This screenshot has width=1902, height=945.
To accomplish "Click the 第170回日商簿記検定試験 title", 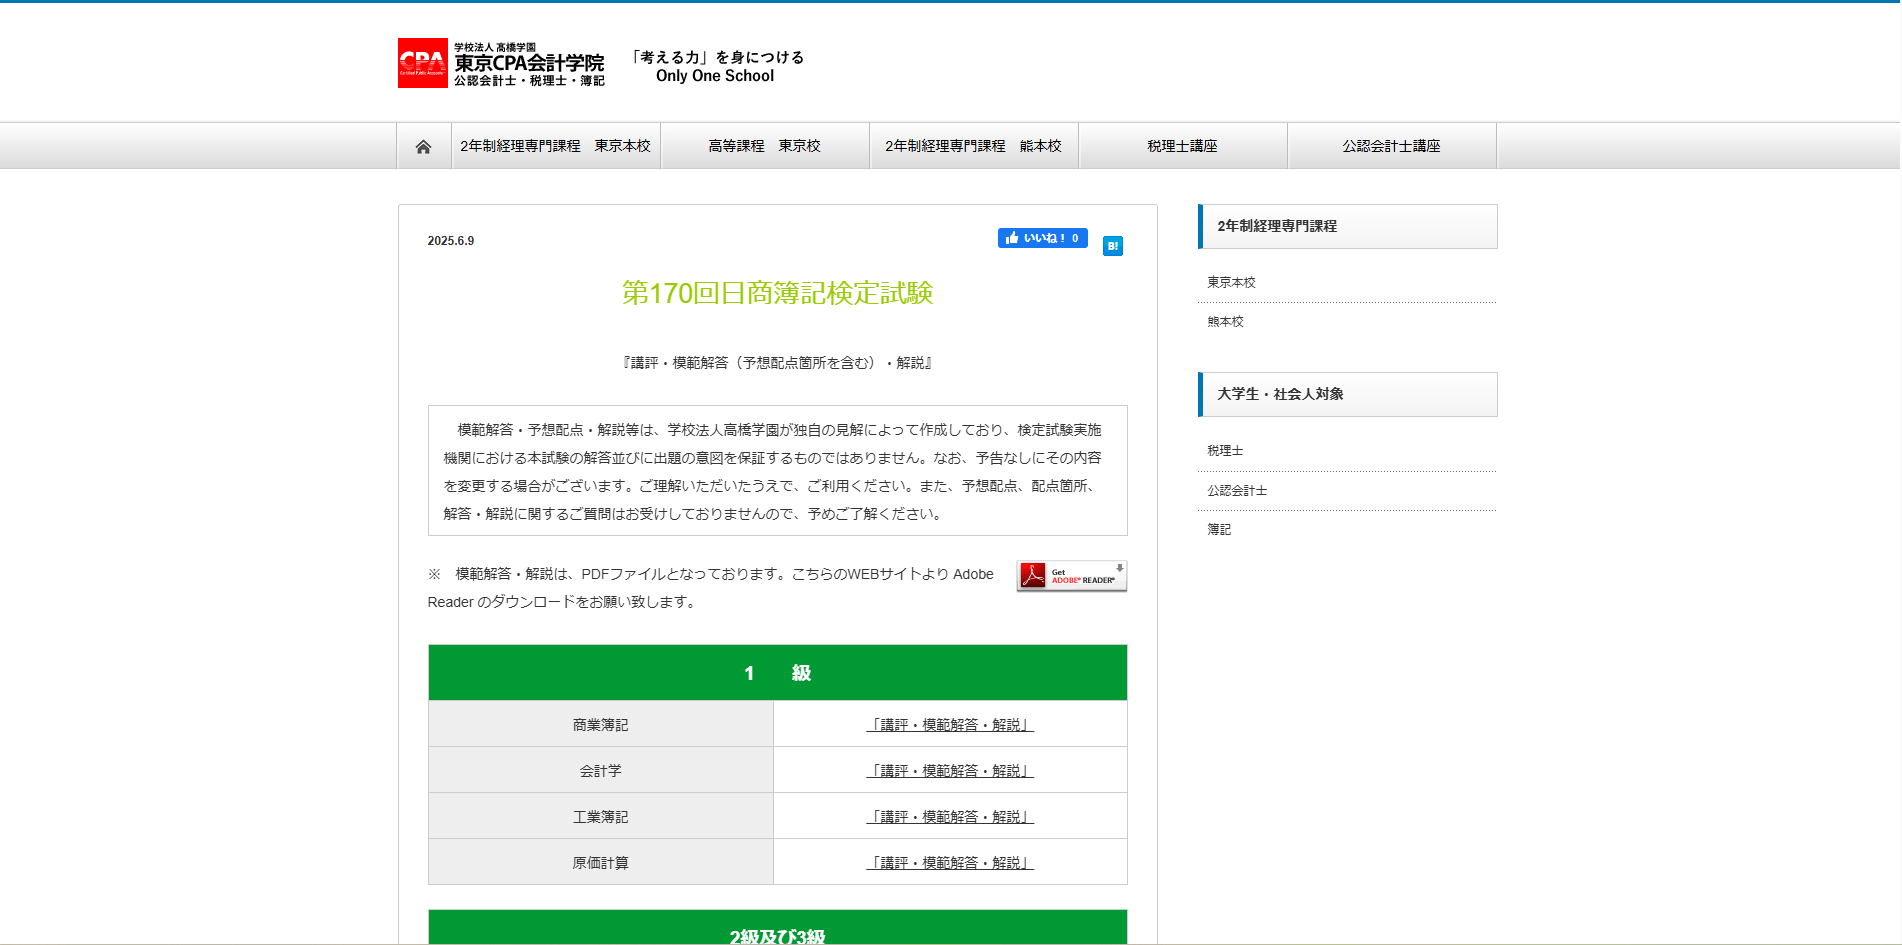I will [777, 293].
